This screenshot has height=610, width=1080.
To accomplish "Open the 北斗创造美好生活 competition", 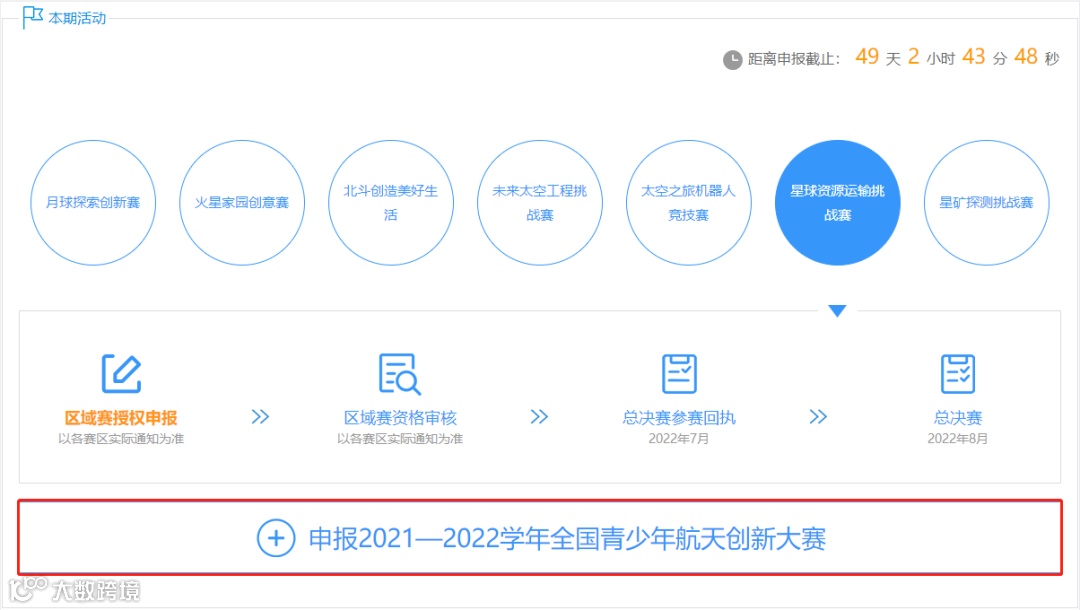I will click(x=391, y=202).
